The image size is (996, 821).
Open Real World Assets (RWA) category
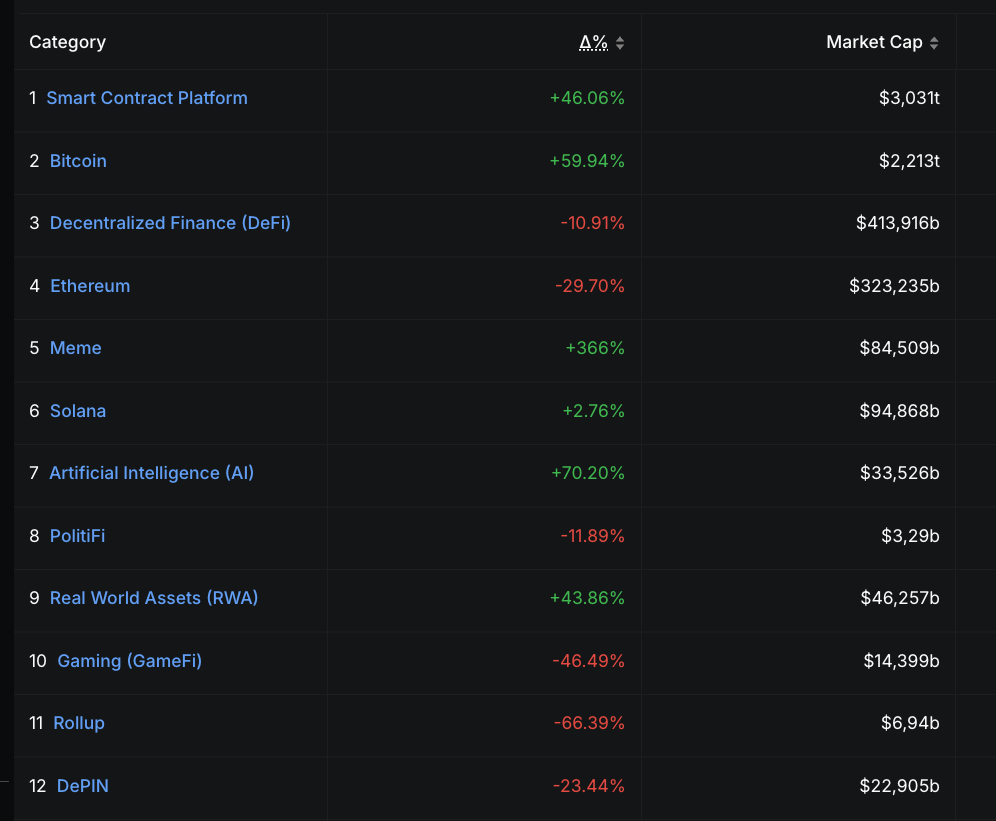coord(154,598)
